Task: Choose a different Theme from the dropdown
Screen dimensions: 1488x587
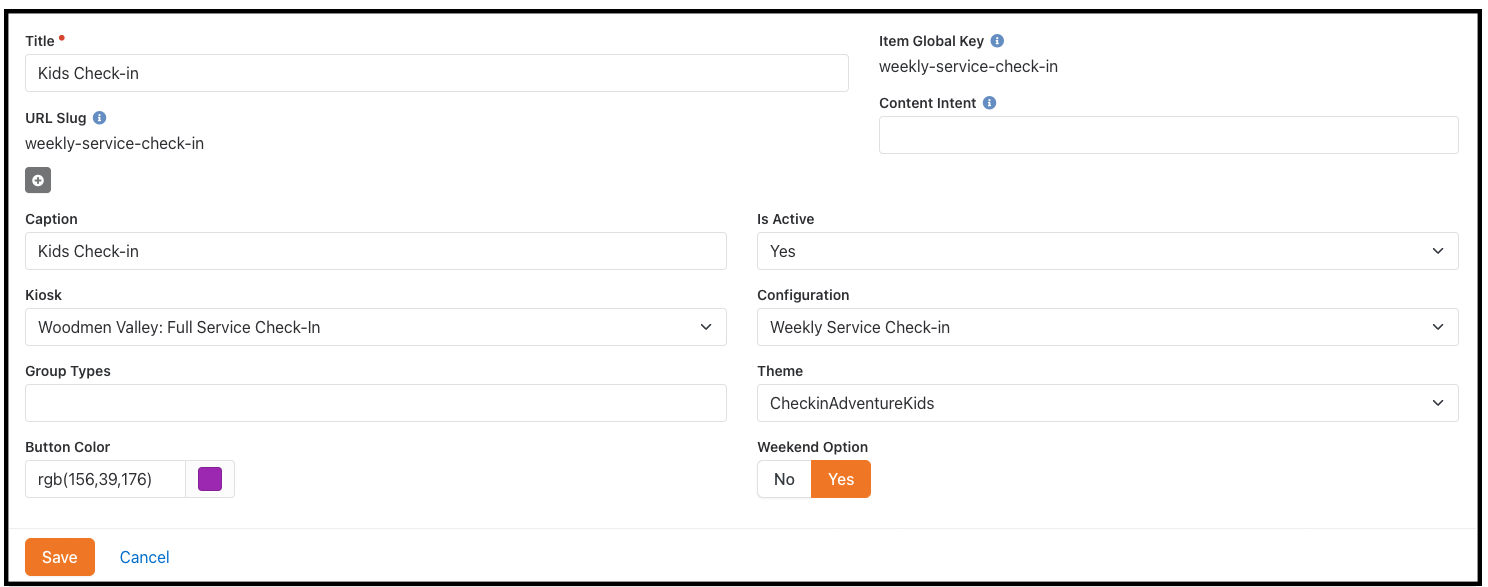Action: (x=1107, y=403)
